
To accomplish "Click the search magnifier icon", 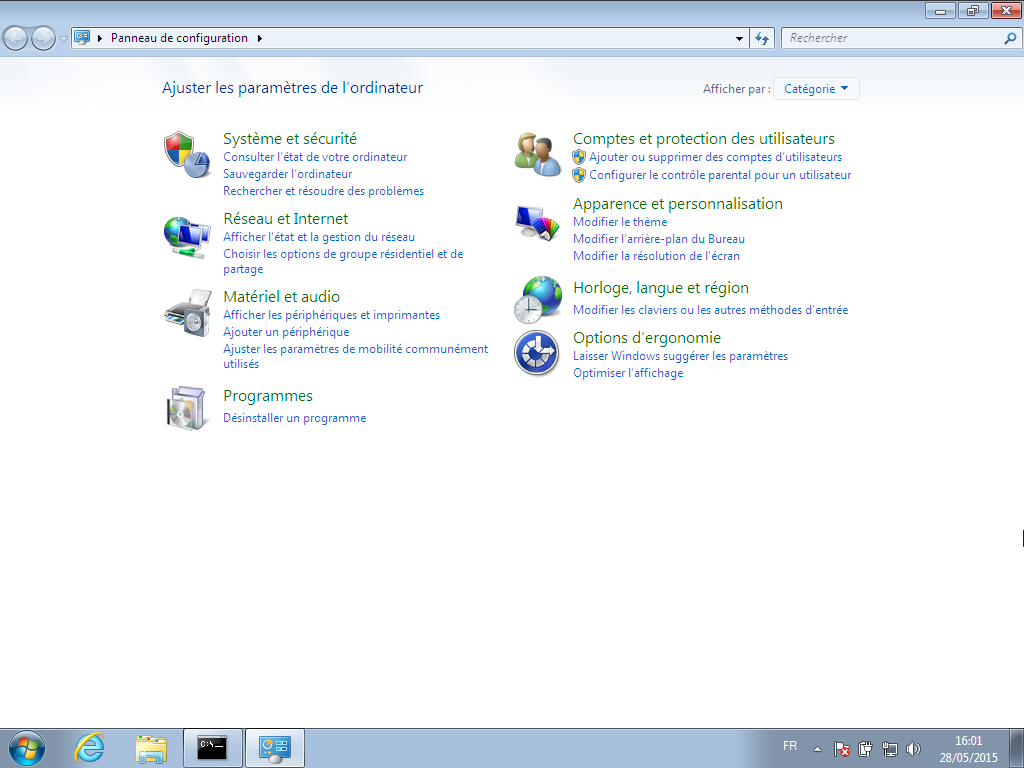I will (1010, 39).
